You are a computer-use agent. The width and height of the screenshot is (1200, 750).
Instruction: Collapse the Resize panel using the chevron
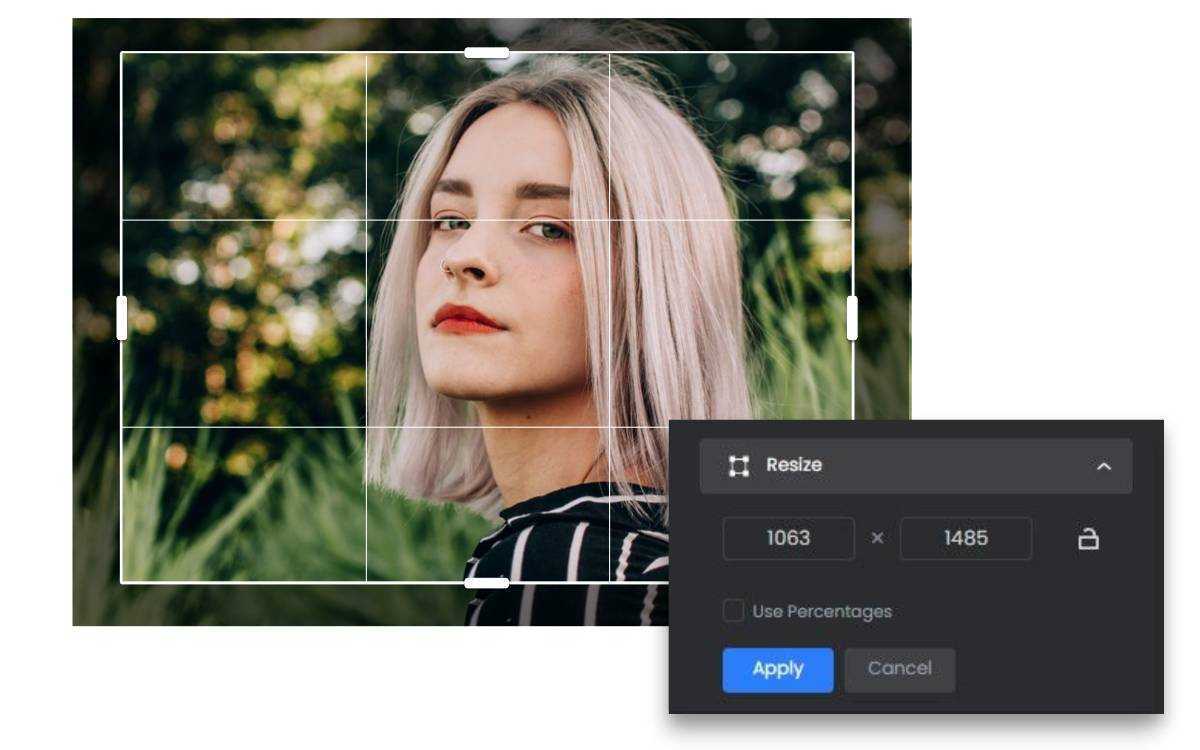coord(1105,464)
